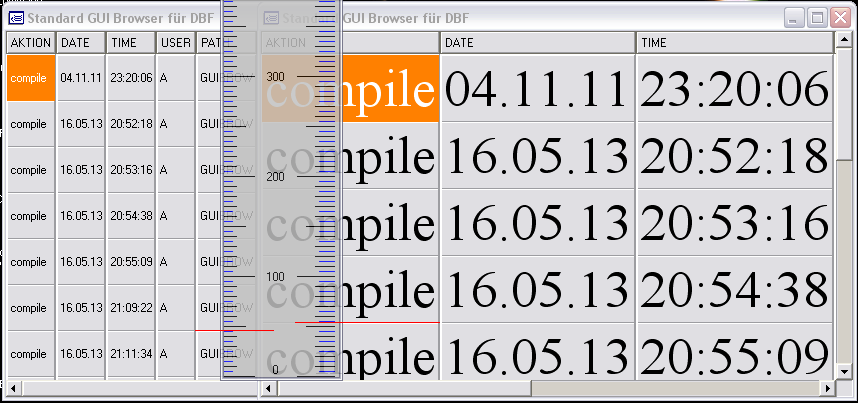The image size is (858, 403).
Task: Select 20:52:18 time cell in small-font window
Action: click(x=131, y=124)
